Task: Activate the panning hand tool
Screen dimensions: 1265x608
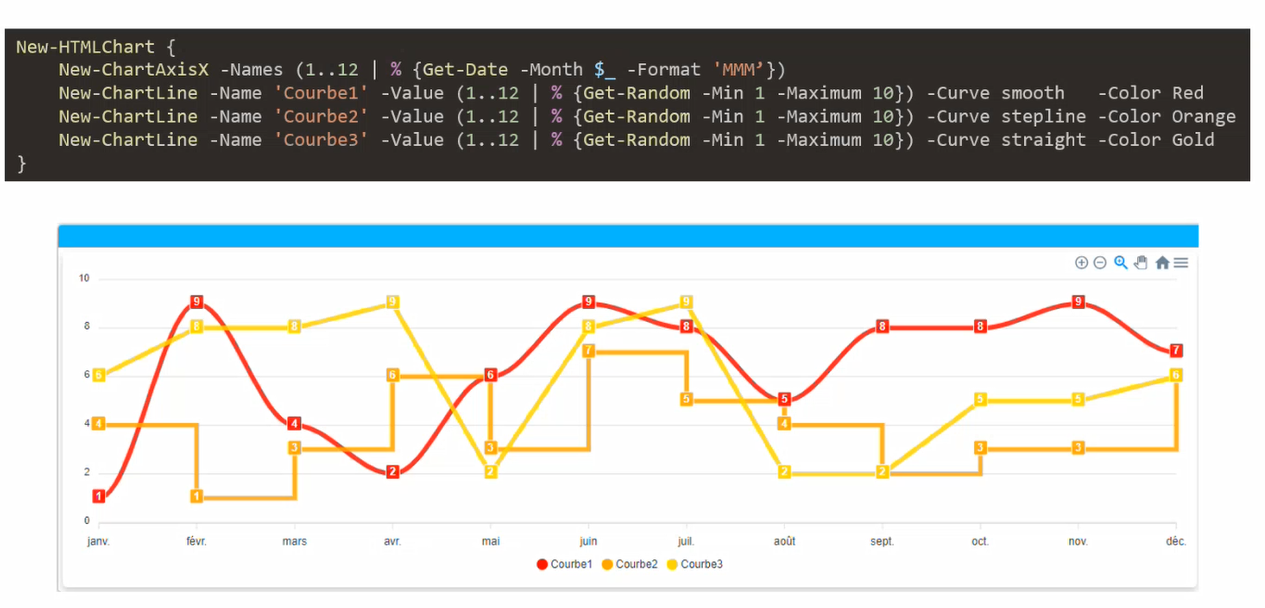Action: [1141, 263]
